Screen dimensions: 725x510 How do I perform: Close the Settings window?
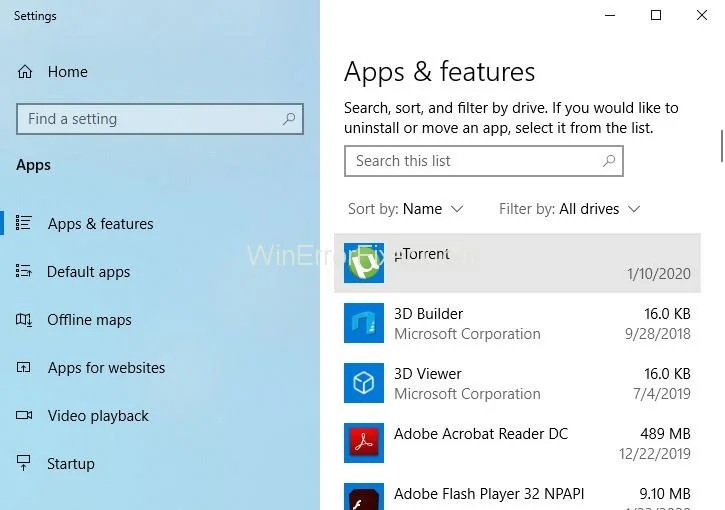(x=701, y=15)
